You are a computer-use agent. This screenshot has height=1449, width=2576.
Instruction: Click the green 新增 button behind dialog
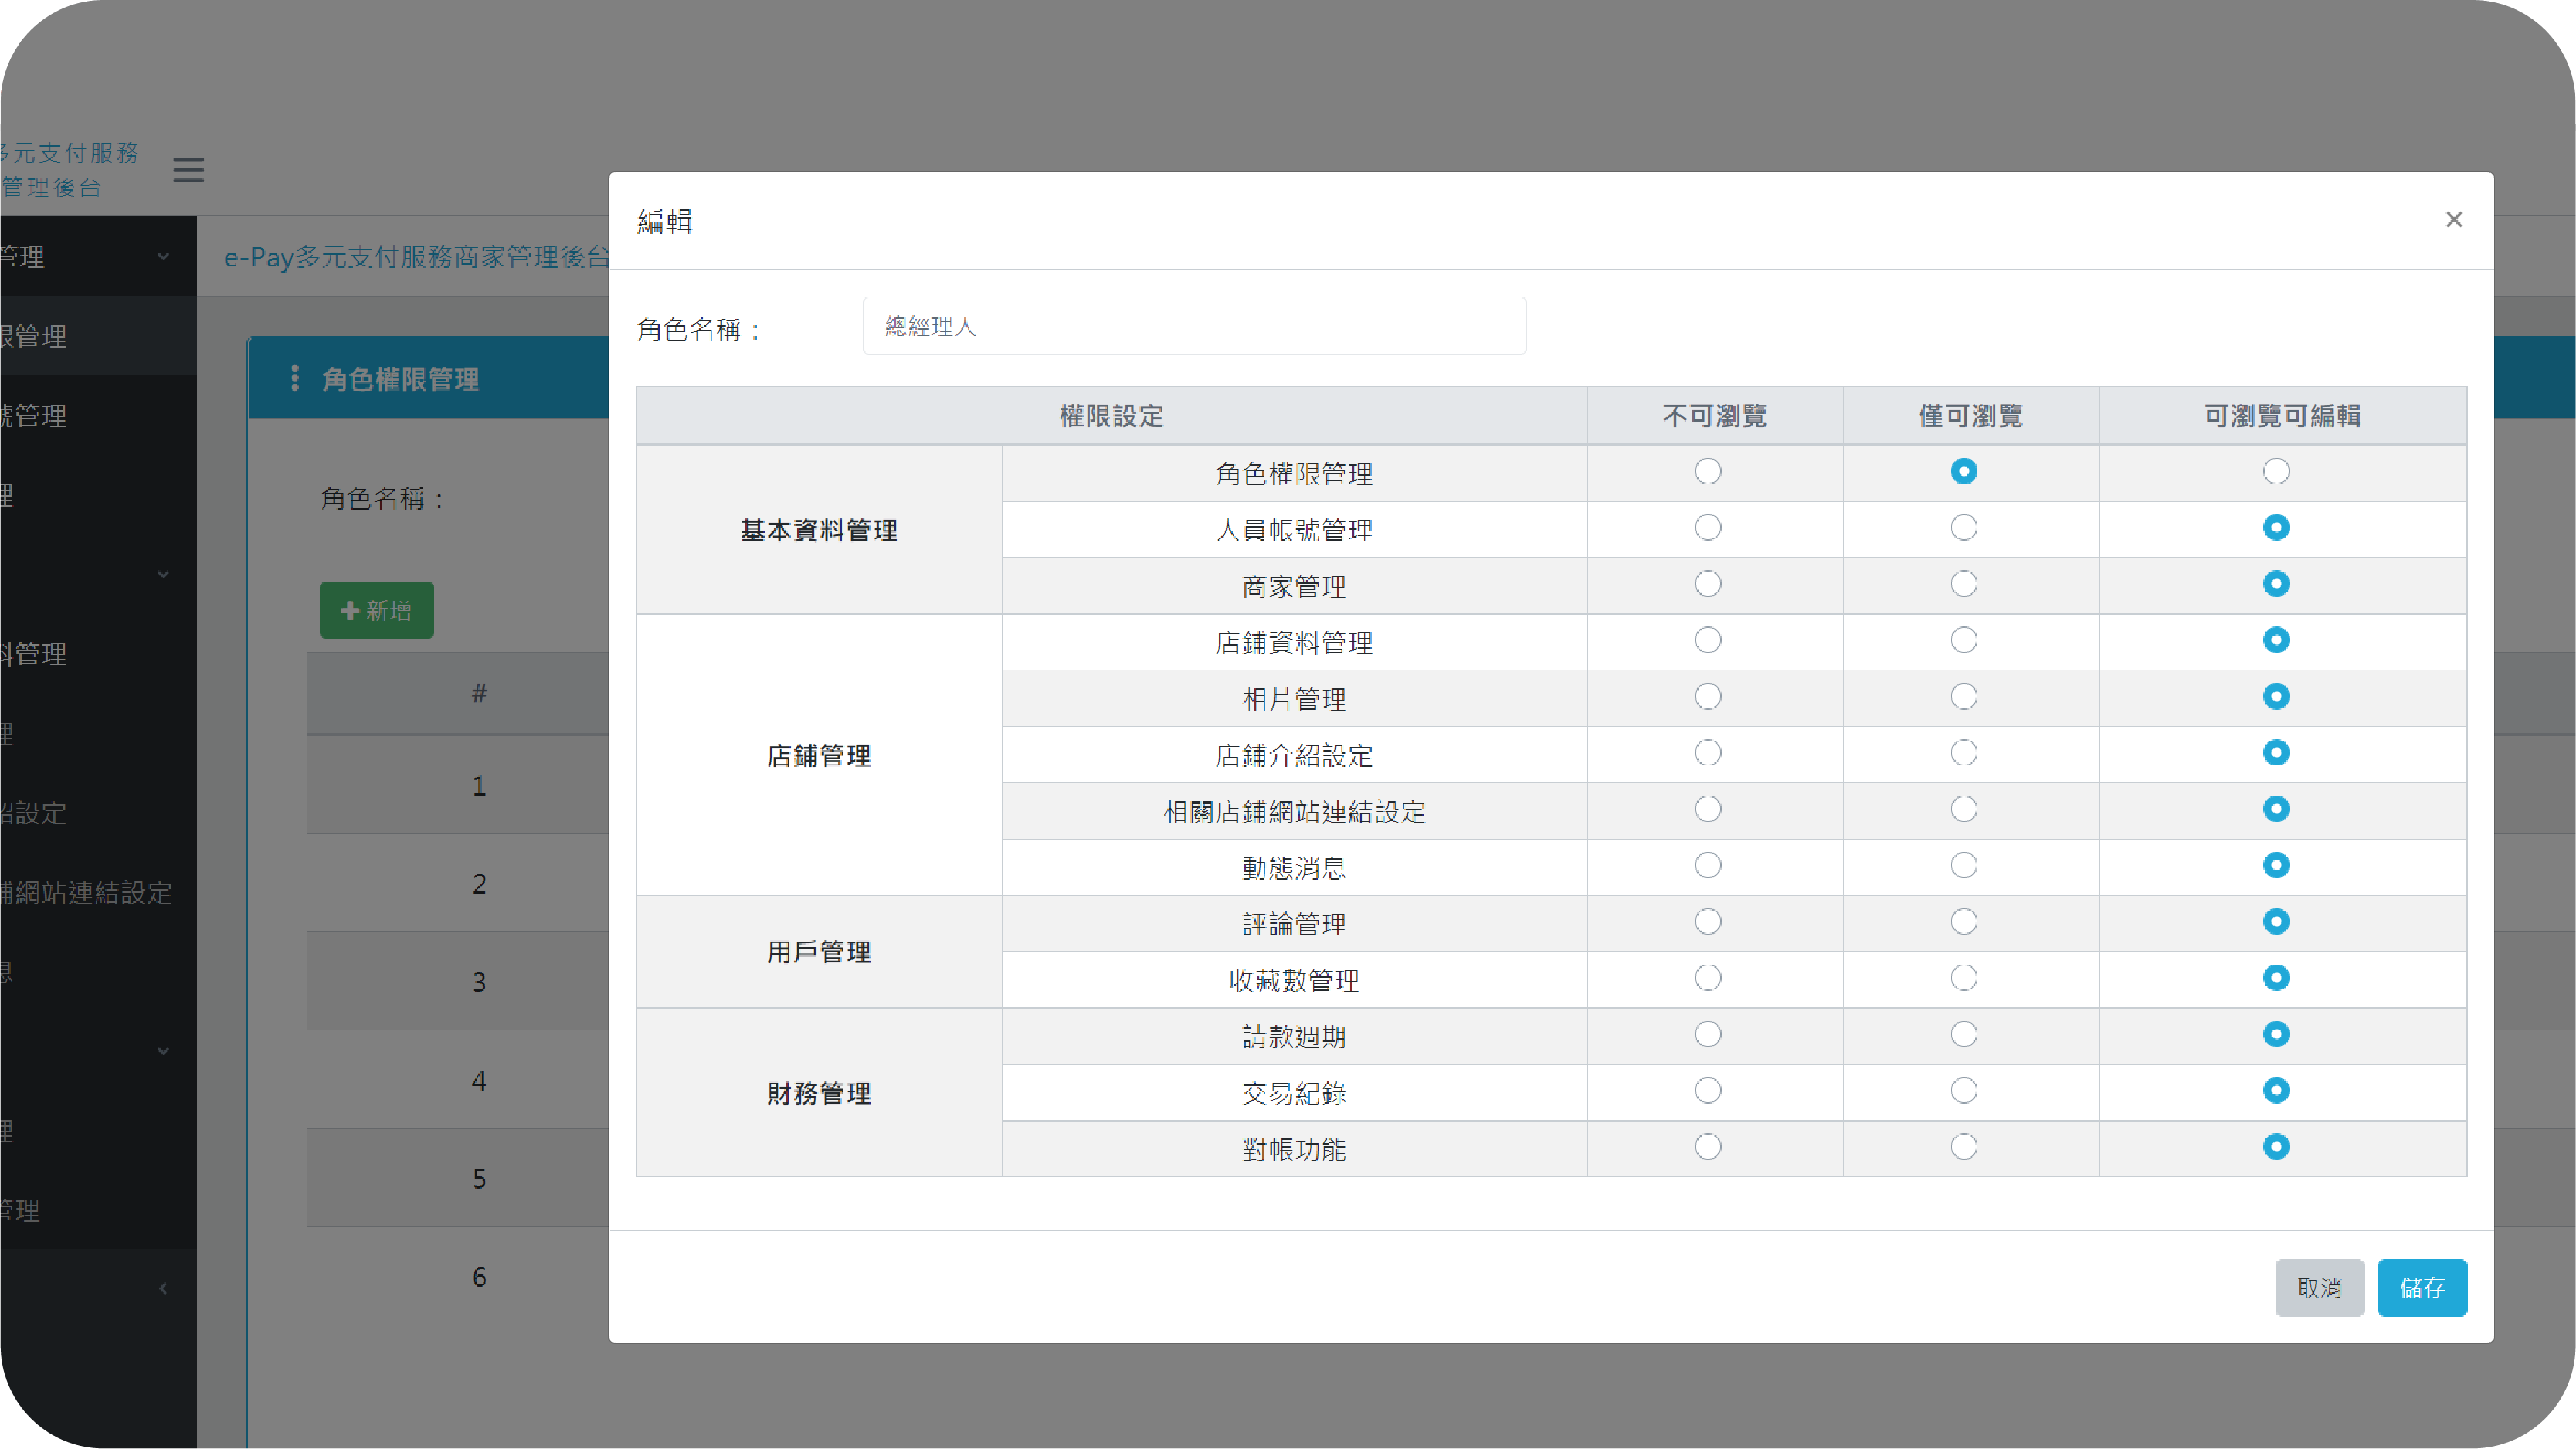click(x=376, y=610)
